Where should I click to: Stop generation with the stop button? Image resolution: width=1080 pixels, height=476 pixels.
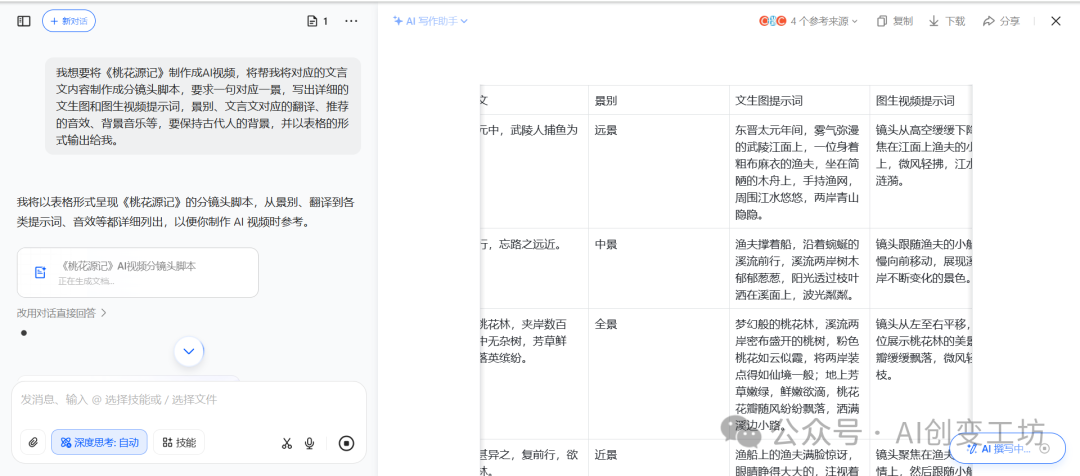346,444
